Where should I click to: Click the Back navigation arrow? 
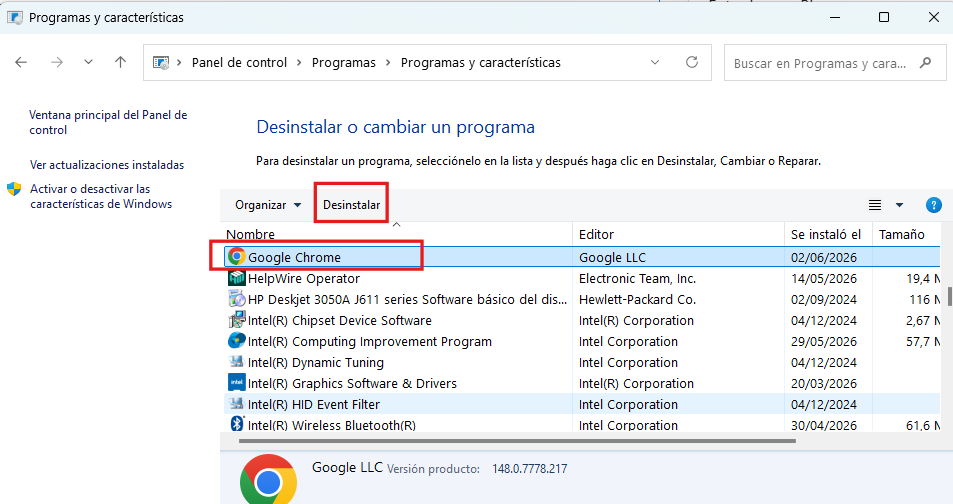pos(21,62)
